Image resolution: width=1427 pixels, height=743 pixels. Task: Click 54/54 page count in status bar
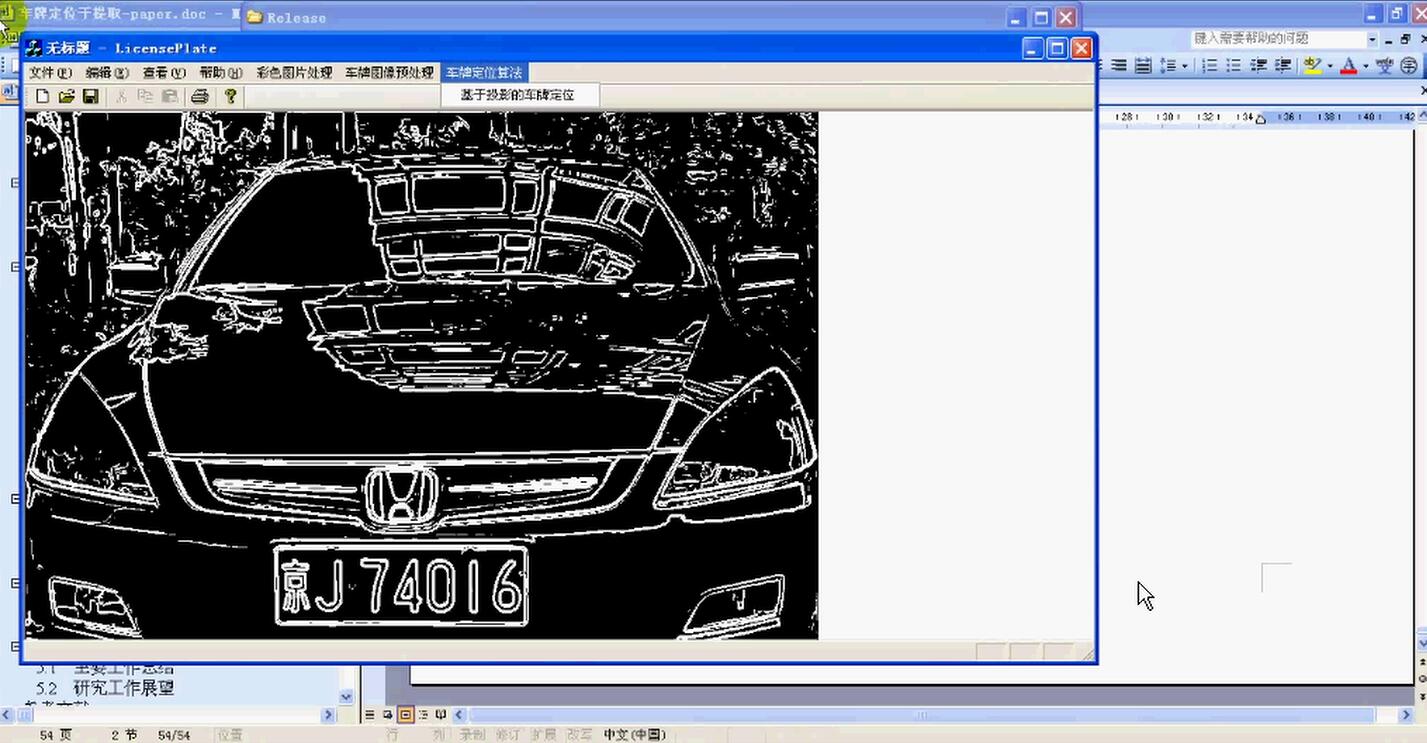(174, 734)
